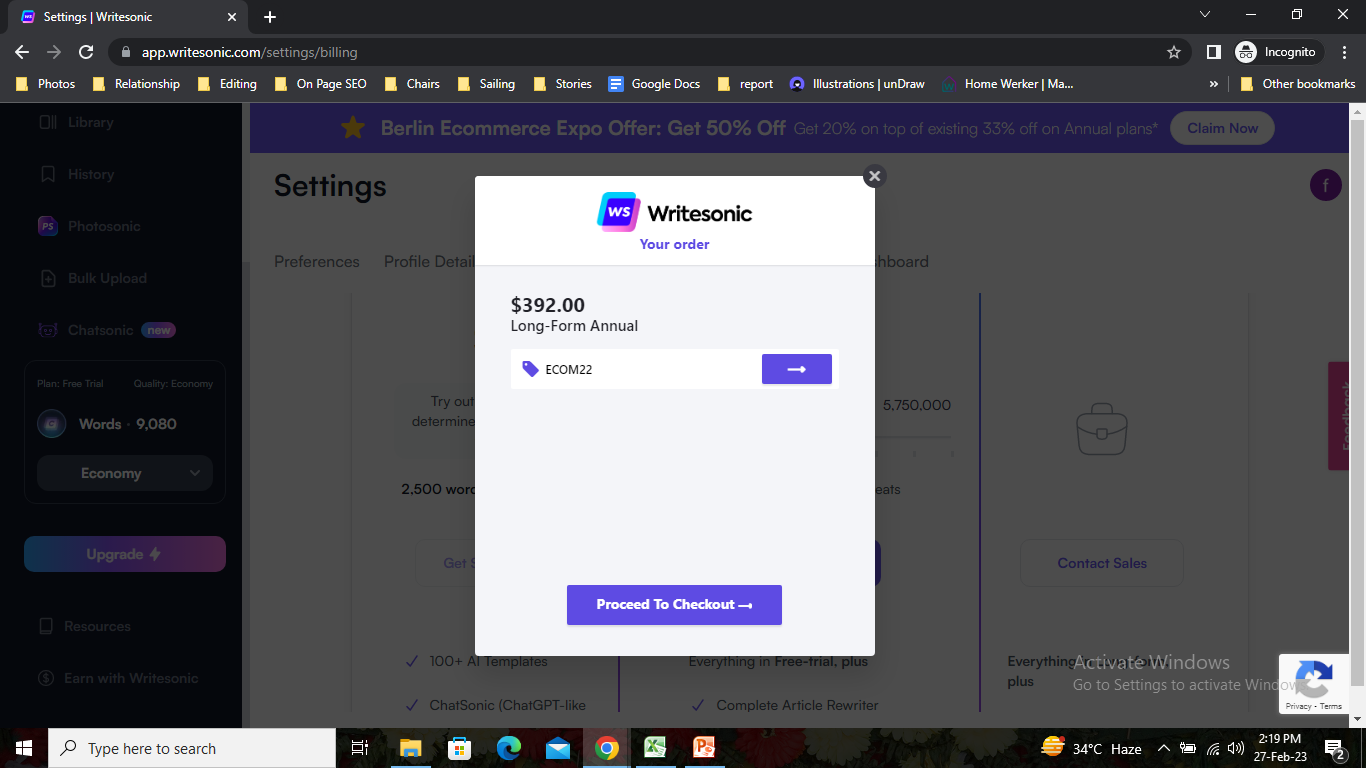
Task: Click the taskbar search box
Action: click(x=192, y=748)
